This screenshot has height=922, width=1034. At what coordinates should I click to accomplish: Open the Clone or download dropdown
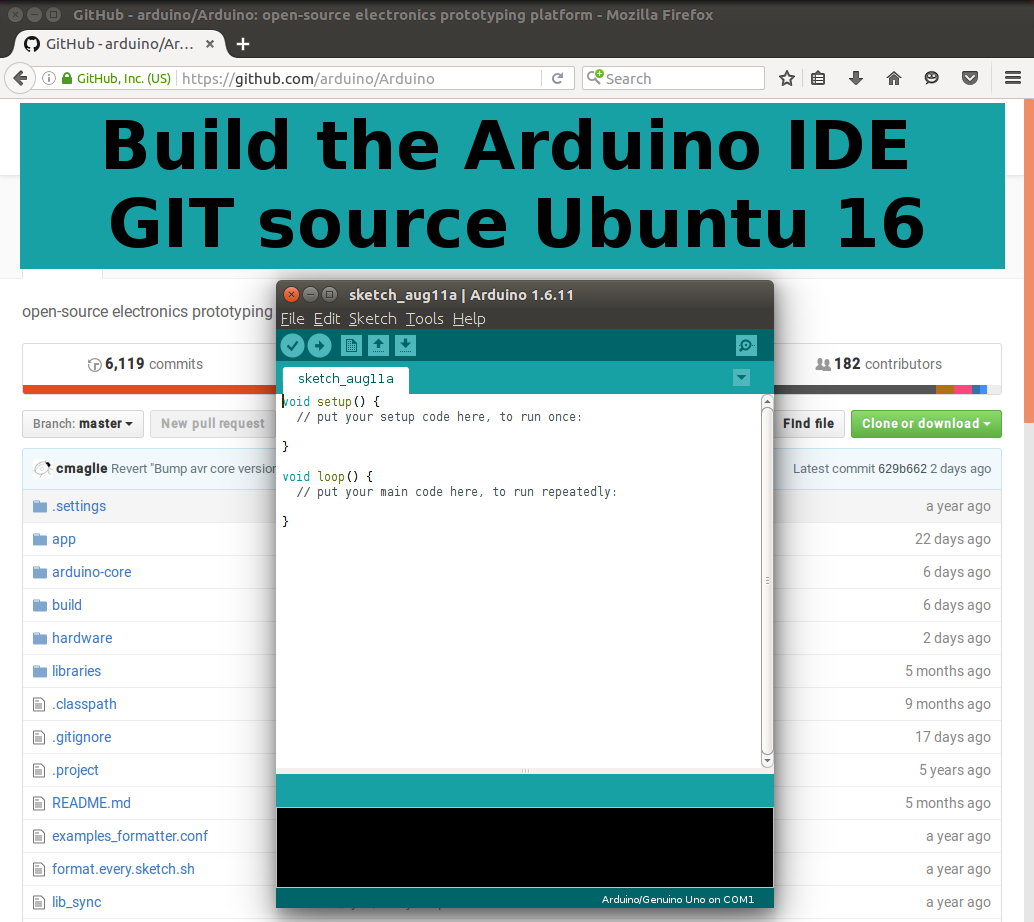pyautogui.click(x=926, y=423)
